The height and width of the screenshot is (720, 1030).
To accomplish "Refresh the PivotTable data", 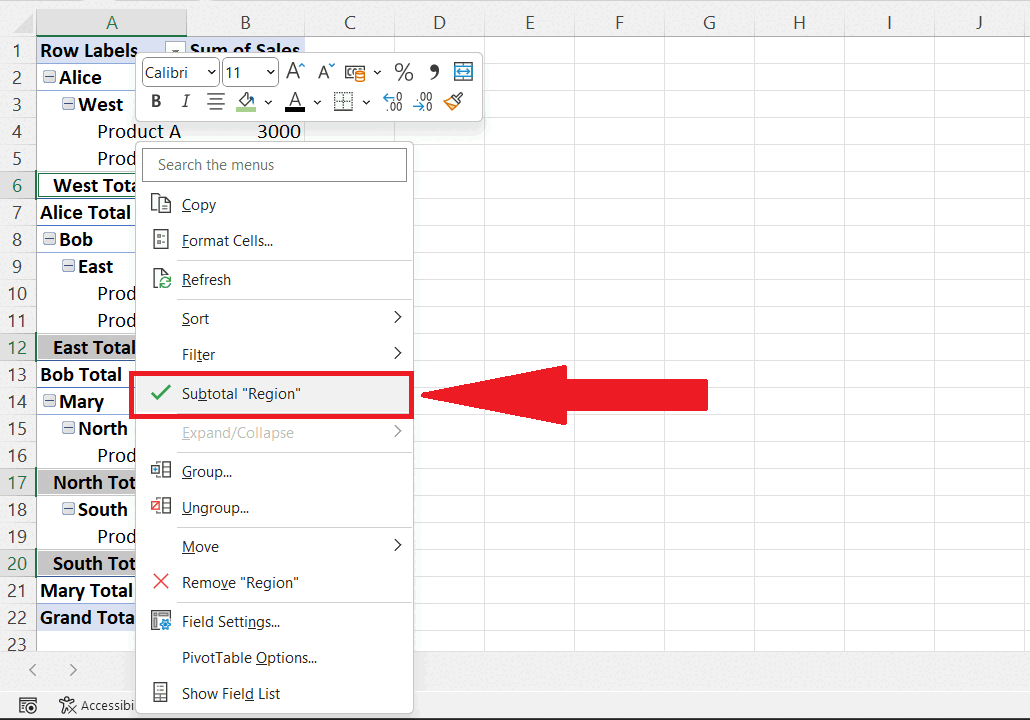I will (206, 280).
